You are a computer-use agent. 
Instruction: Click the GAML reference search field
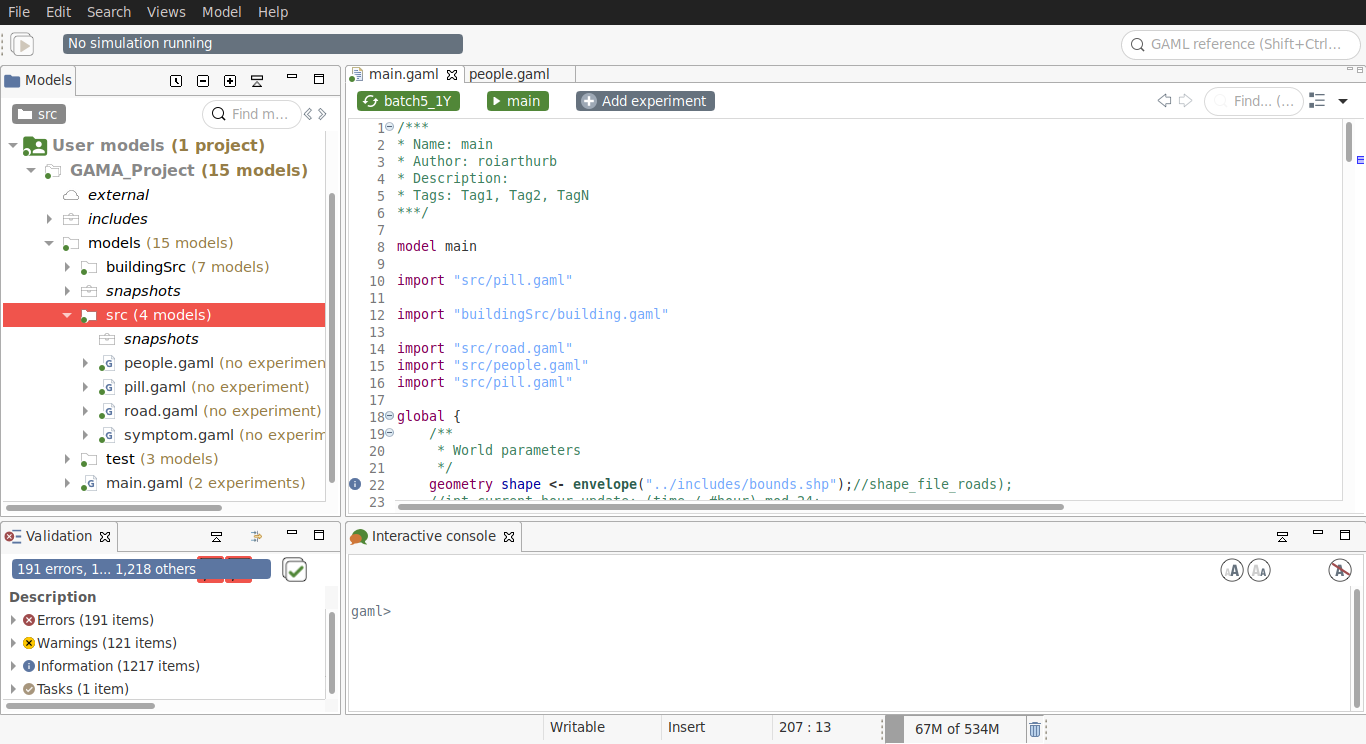(x=1241, y=44)
